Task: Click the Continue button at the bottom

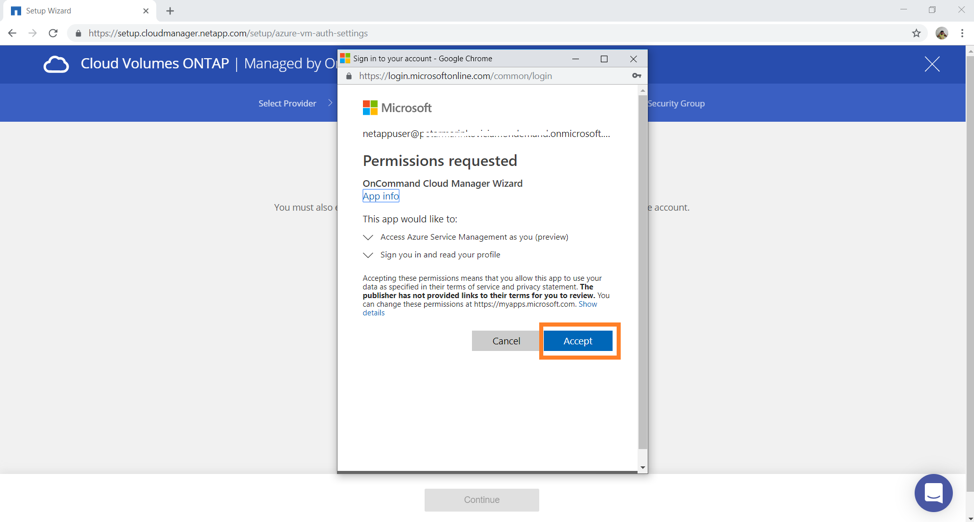Action: 482,500
